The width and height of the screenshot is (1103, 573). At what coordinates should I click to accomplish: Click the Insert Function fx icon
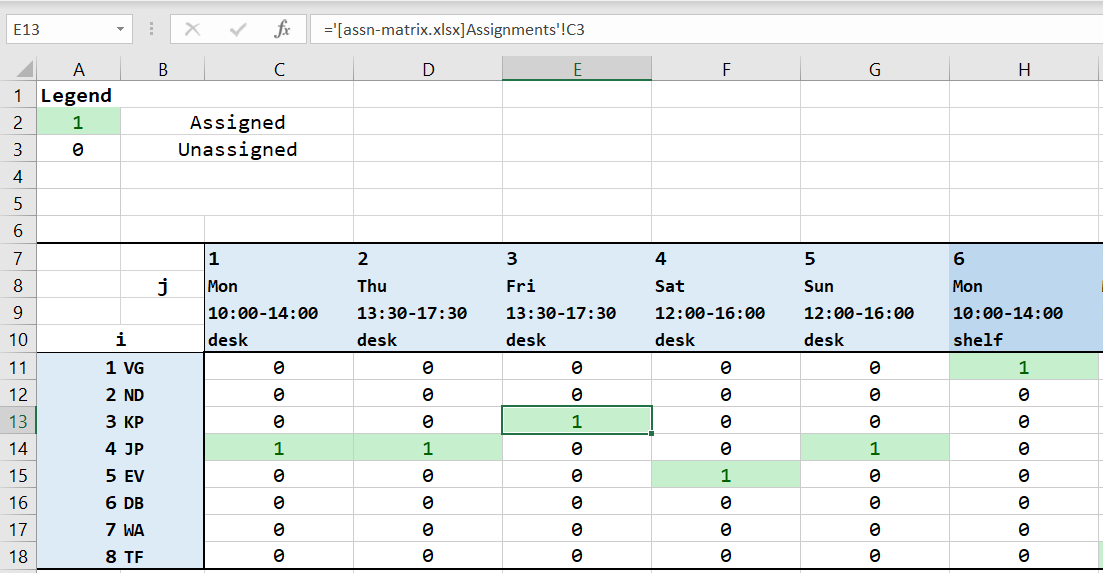(x=282, y=29)
